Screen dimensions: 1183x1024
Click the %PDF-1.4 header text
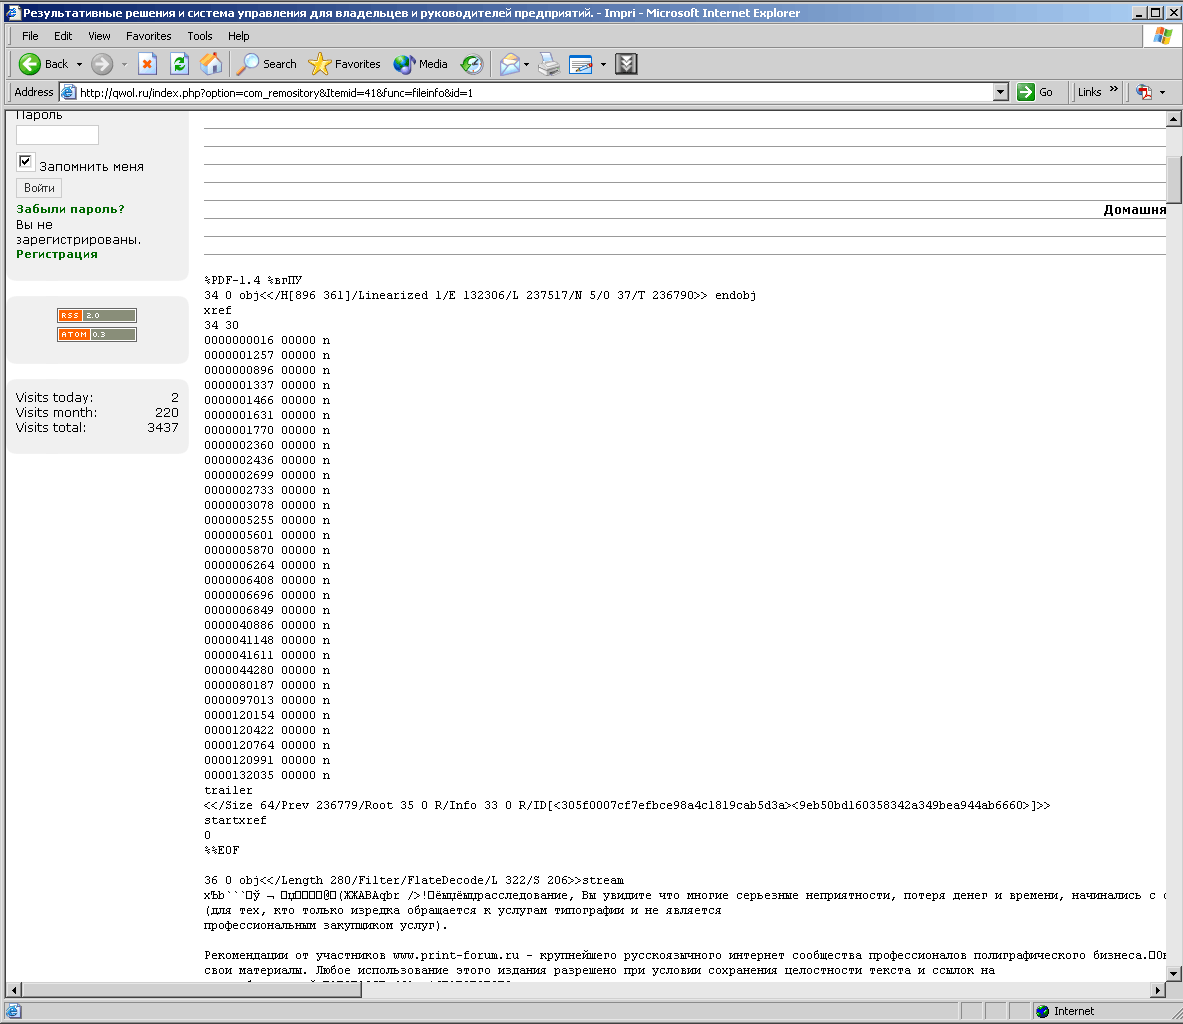254,280
